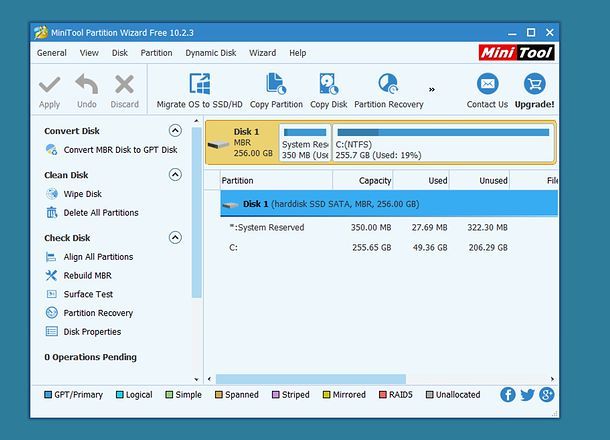Click the Mirrored legend color swatch
This screenshot has height=440, width=610.
tap(326, 395)
